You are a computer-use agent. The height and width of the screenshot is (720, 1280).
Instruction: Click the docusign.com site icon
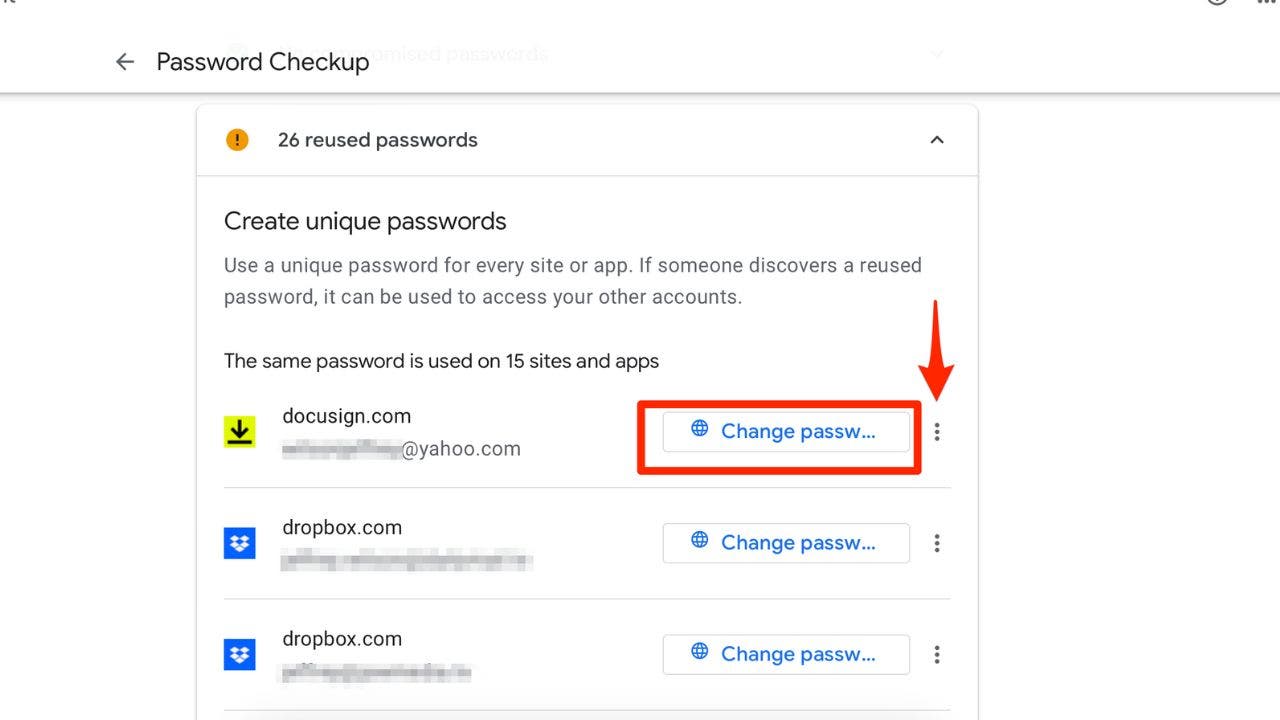(240, 430)
